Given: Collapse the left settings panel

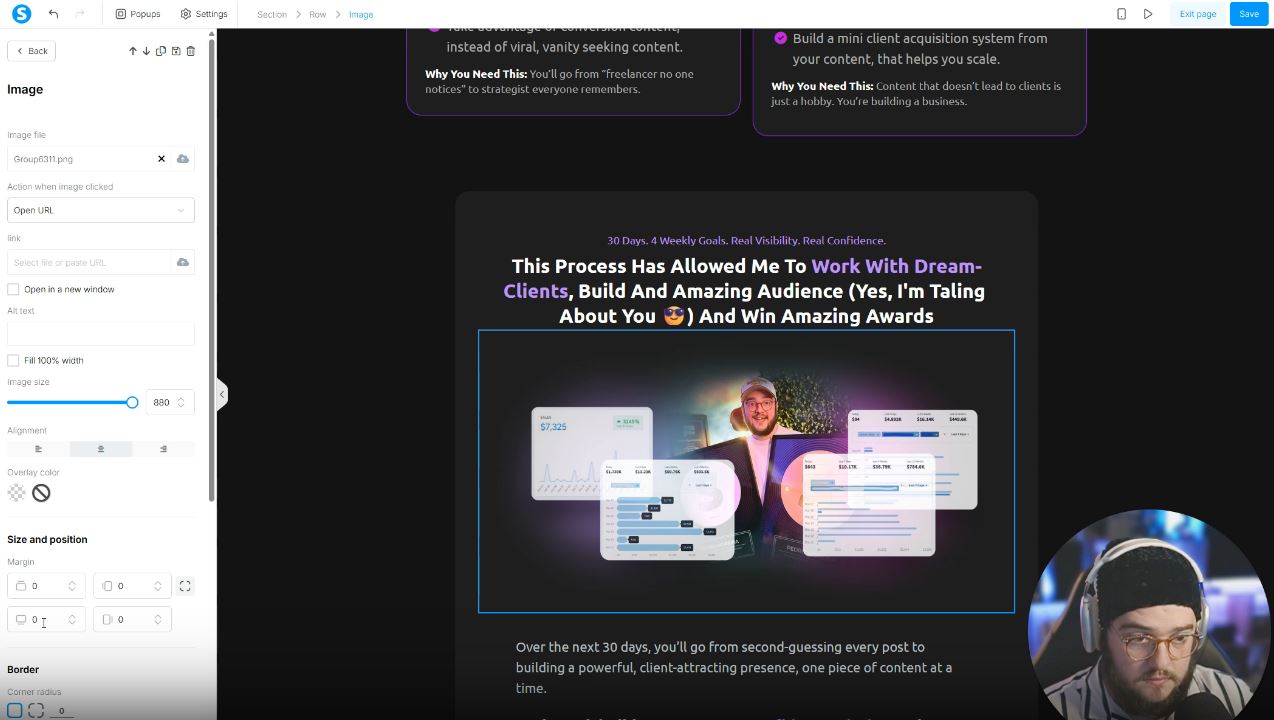Looking at the screenshot, I should pos(222,394).
